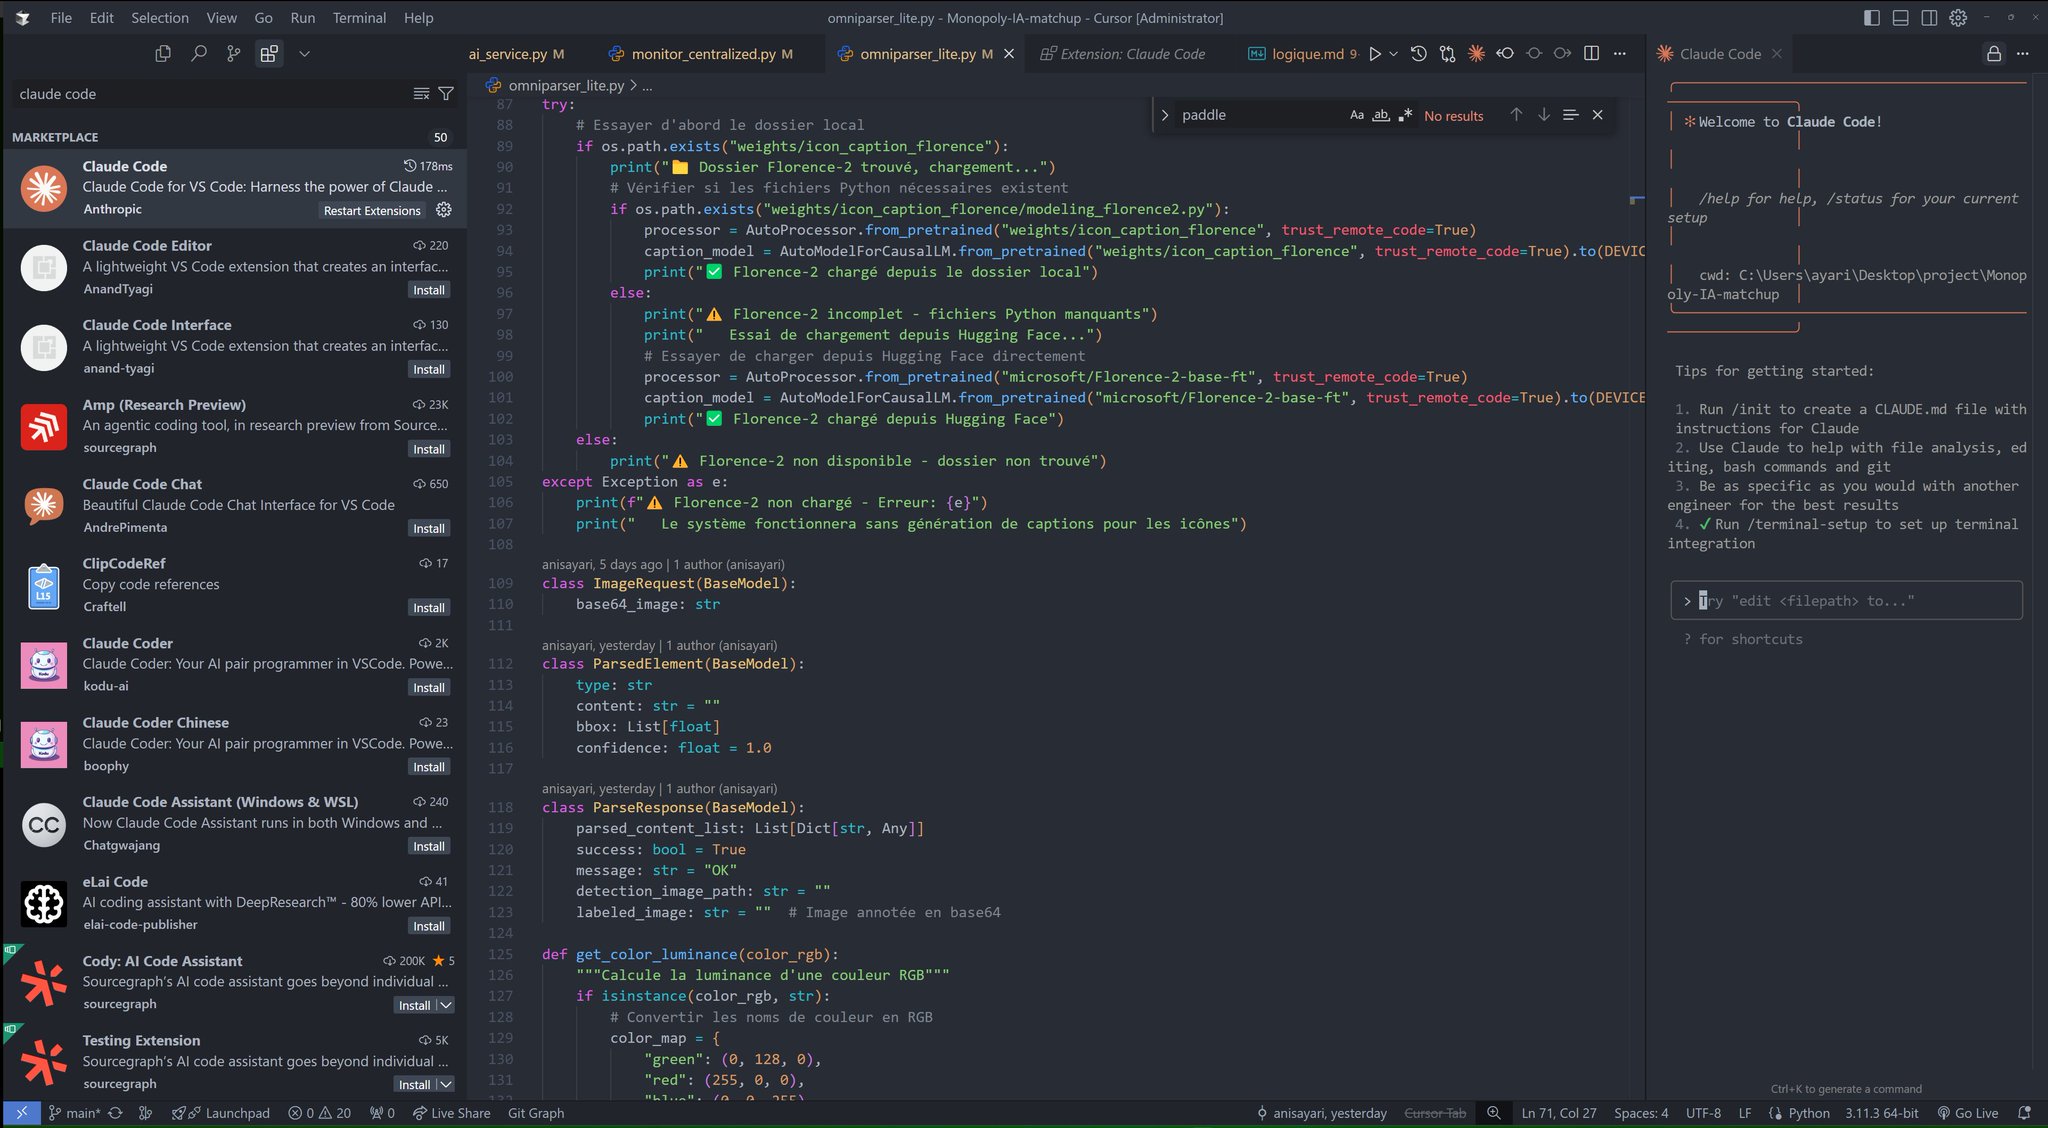2048x1128 pixels.
Task: Split the editor to the right
Action: coord(1591,54)
